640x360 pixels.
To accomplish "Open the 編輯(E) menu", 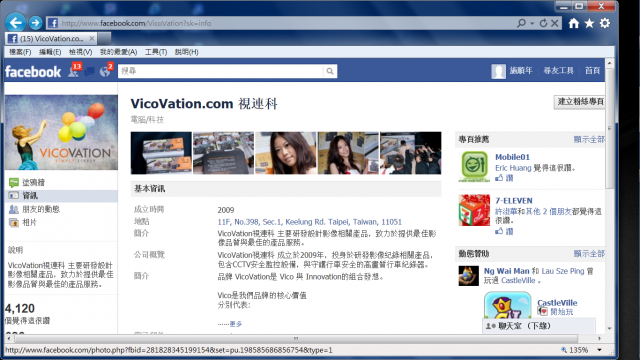I will tap(50, 52).
